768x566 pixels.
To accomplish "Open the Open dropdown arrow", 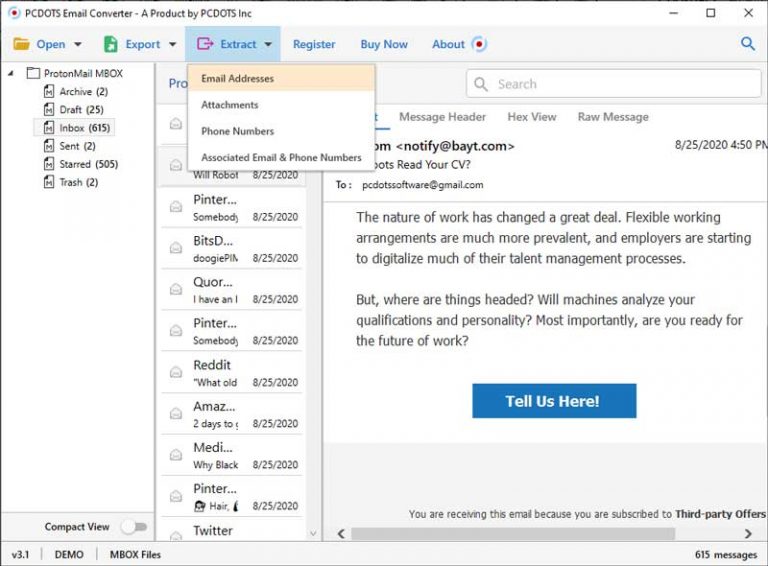I will (x=78, y=45).
